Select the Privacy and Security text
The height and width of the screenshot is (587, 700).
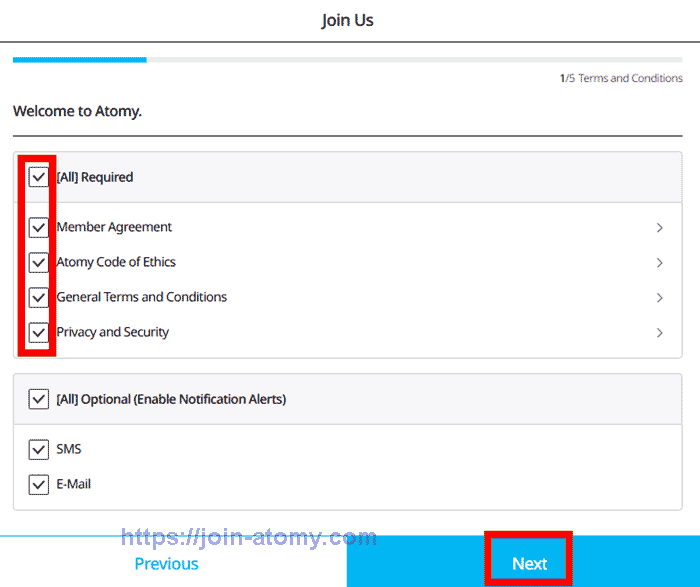pyautogui.click(x=112, y=332)
